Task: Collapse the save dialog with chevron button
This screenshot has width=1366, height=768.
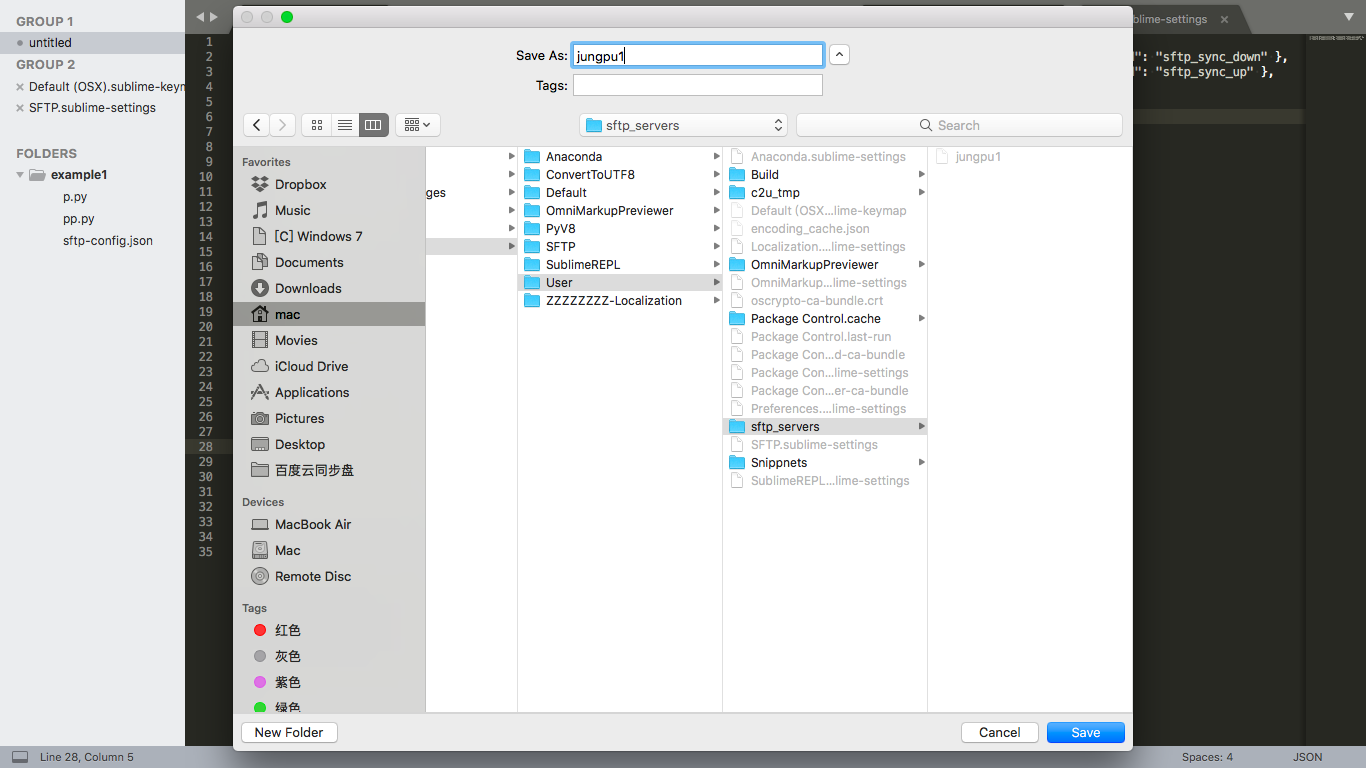Action: (x=840, y=55)
